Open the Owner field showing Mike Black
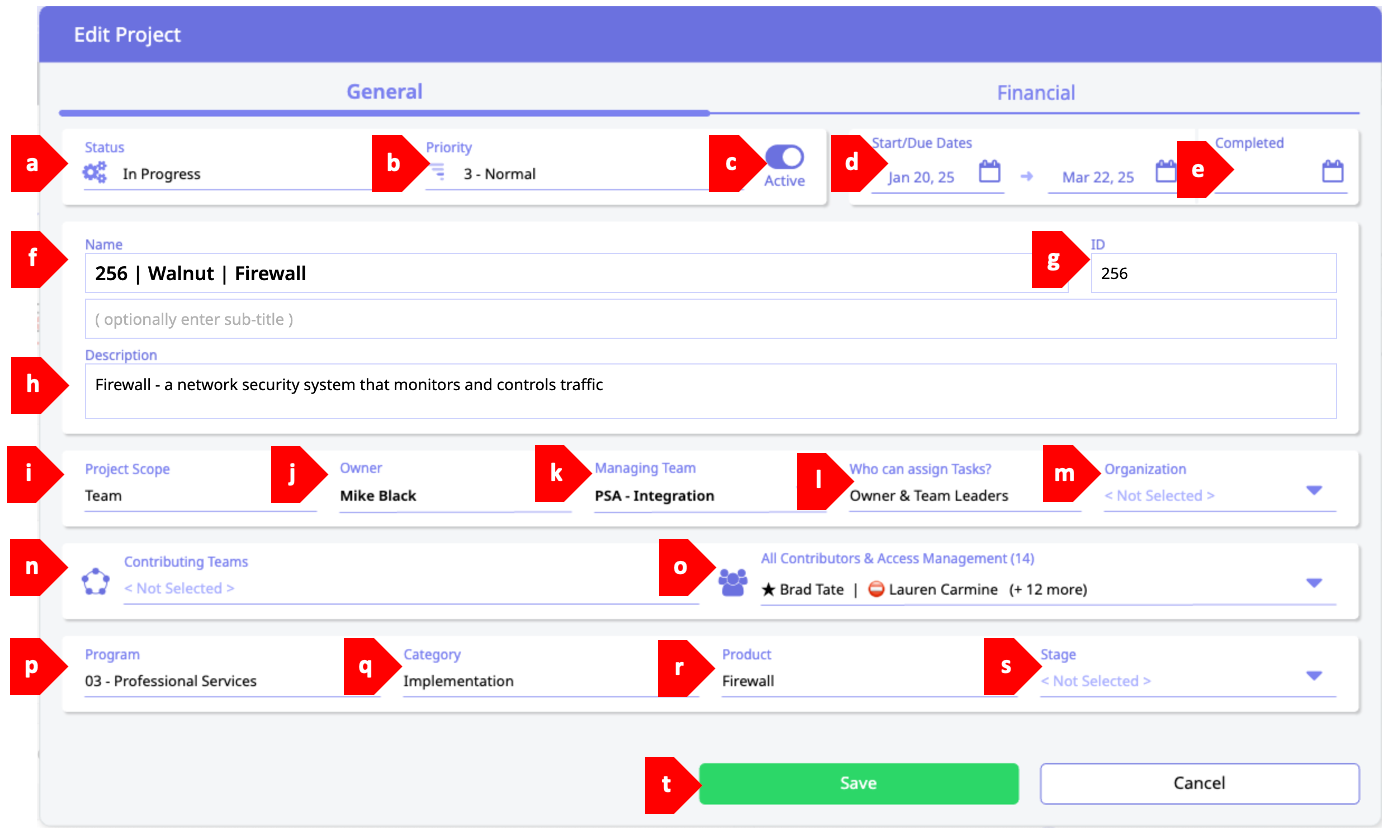 point(455,496)
